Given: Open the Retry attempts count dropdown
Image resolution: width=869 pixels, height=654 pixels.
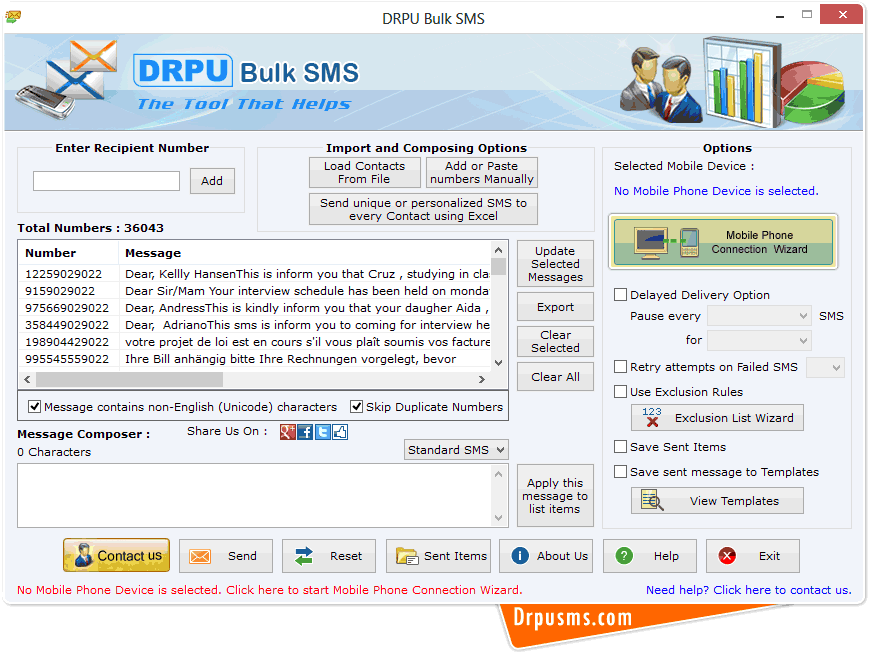Looking at the screenshot, I should (x=825, y=367).
